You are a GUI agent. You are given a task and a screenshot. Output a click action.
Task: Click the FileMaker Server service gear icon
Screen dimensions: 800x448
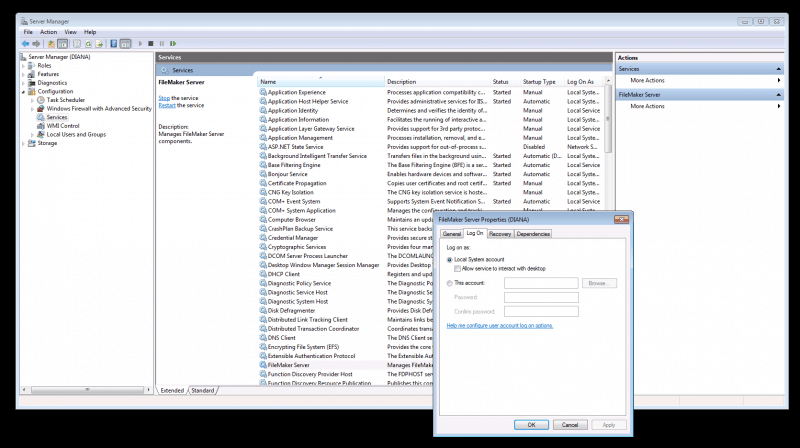[x=263, y=365]
